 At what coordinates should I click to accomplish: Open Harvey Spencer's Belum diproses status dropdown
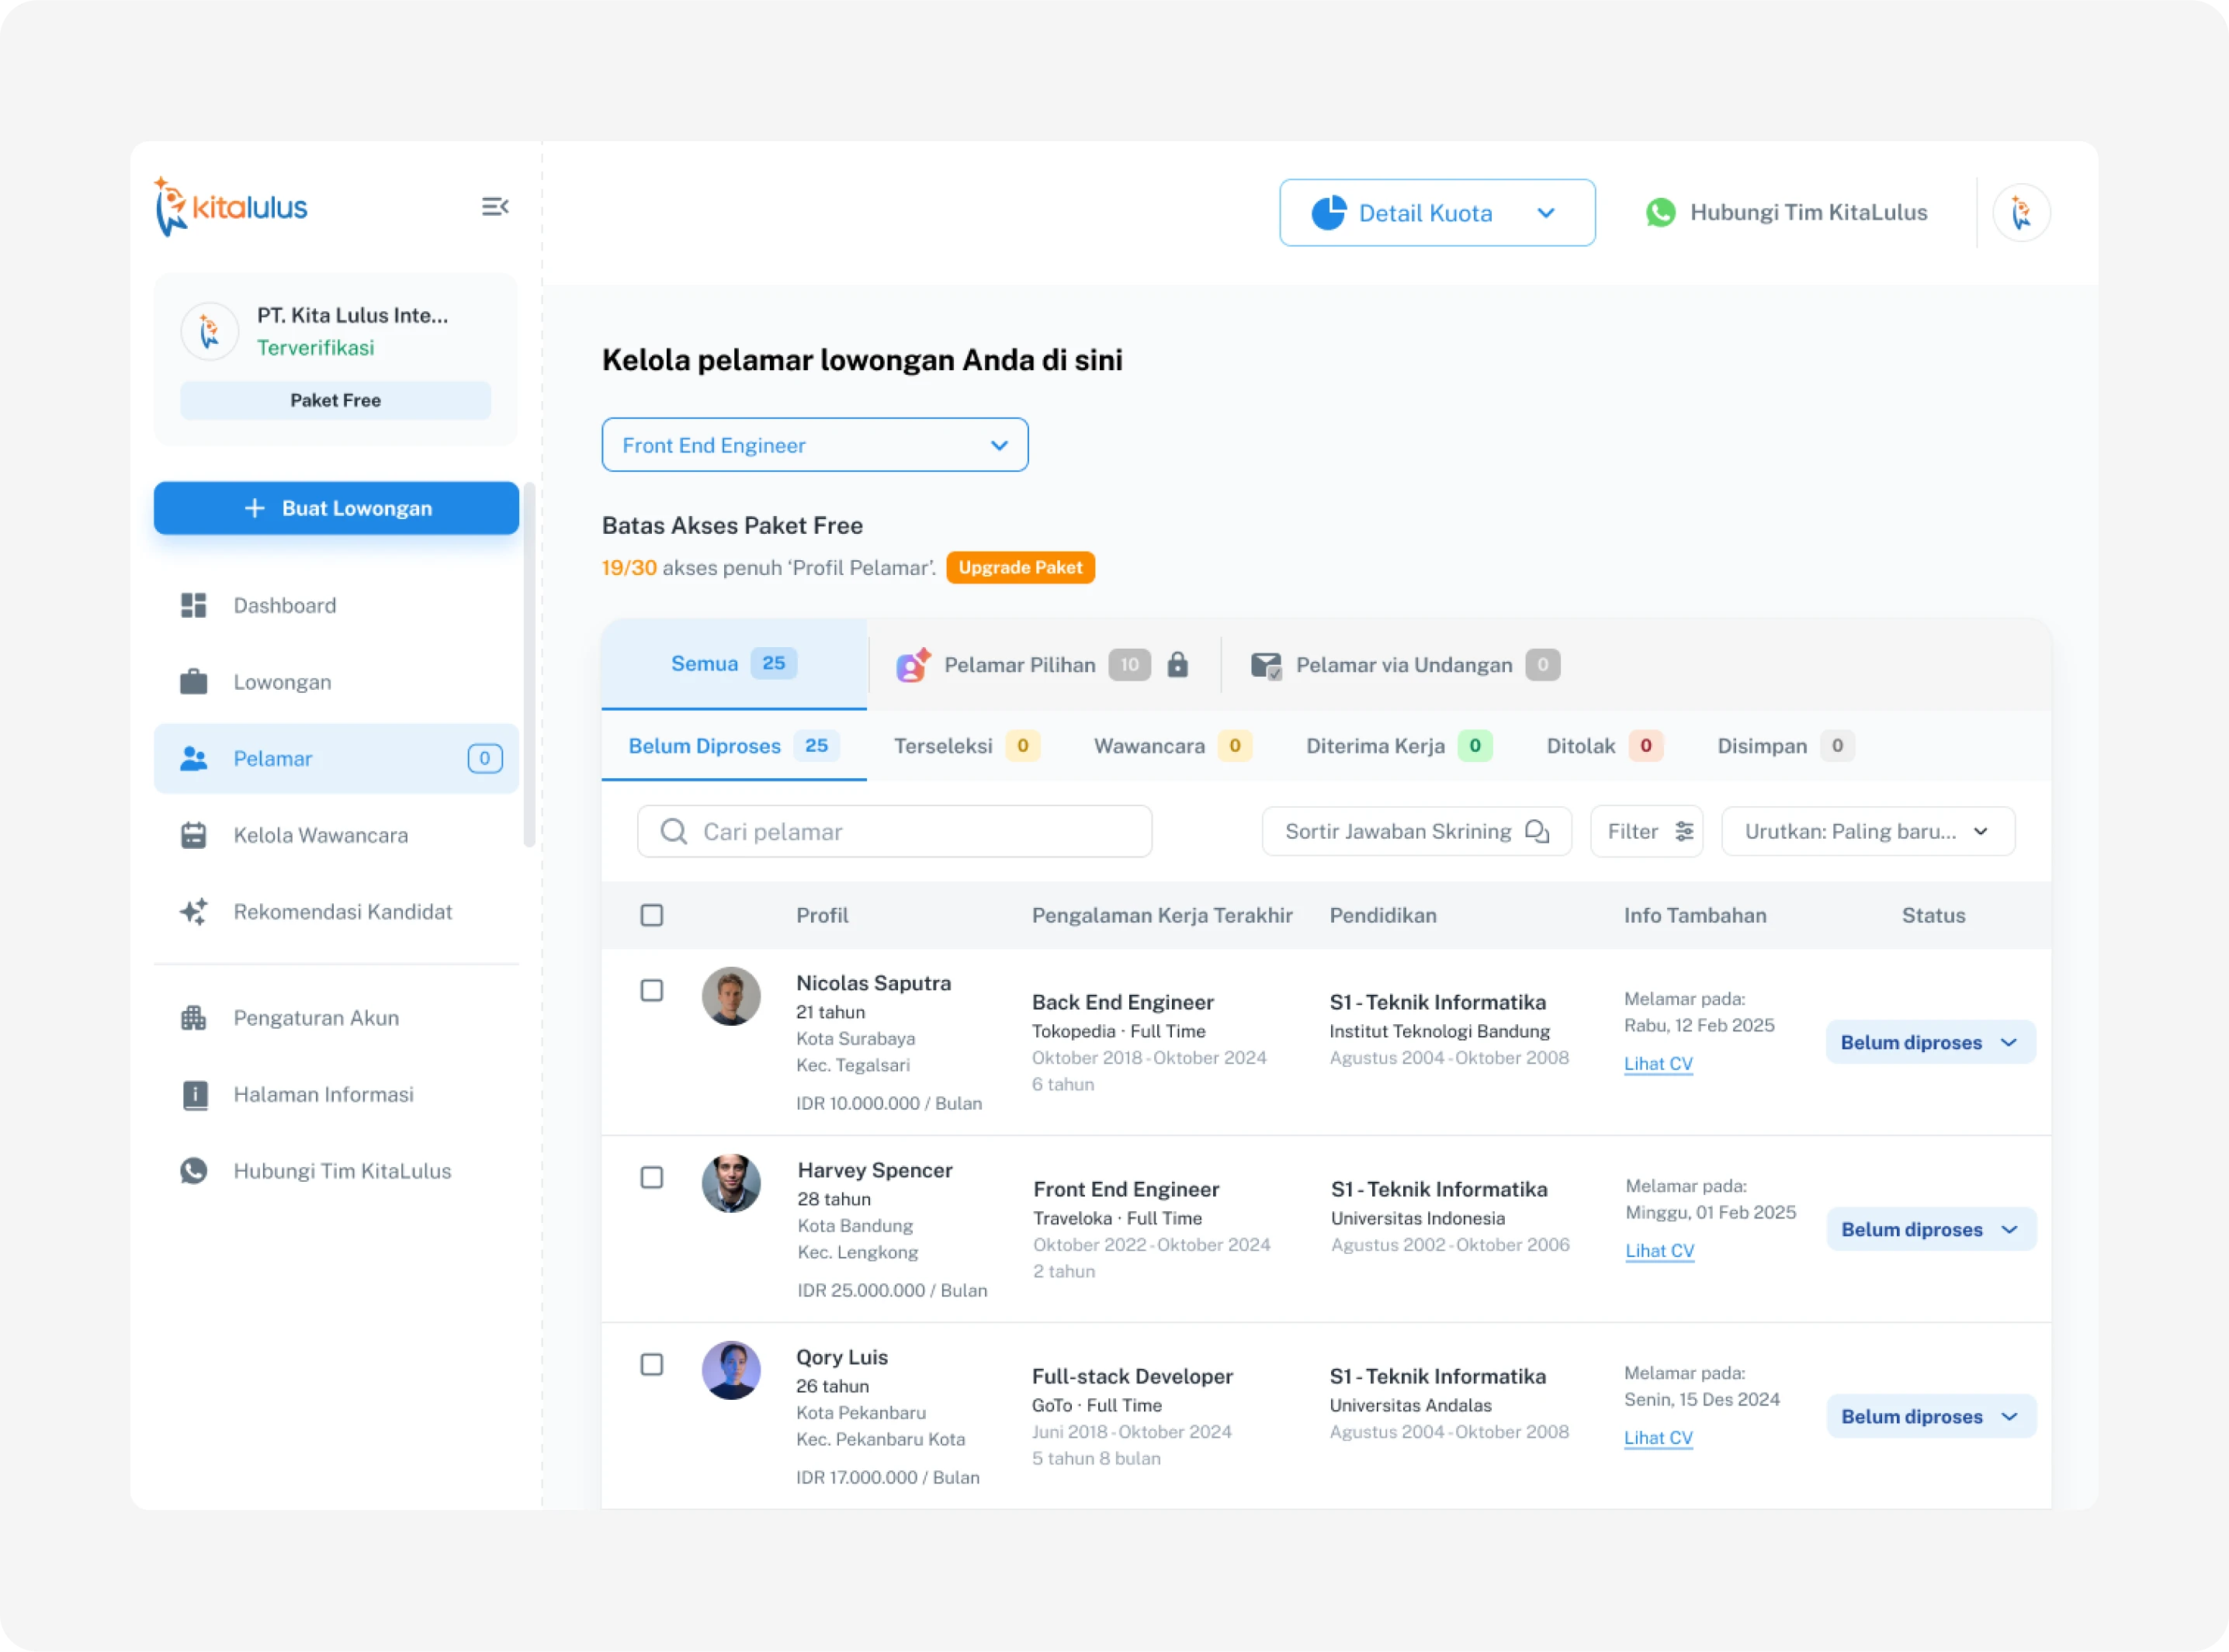tap(1930, 1229)
